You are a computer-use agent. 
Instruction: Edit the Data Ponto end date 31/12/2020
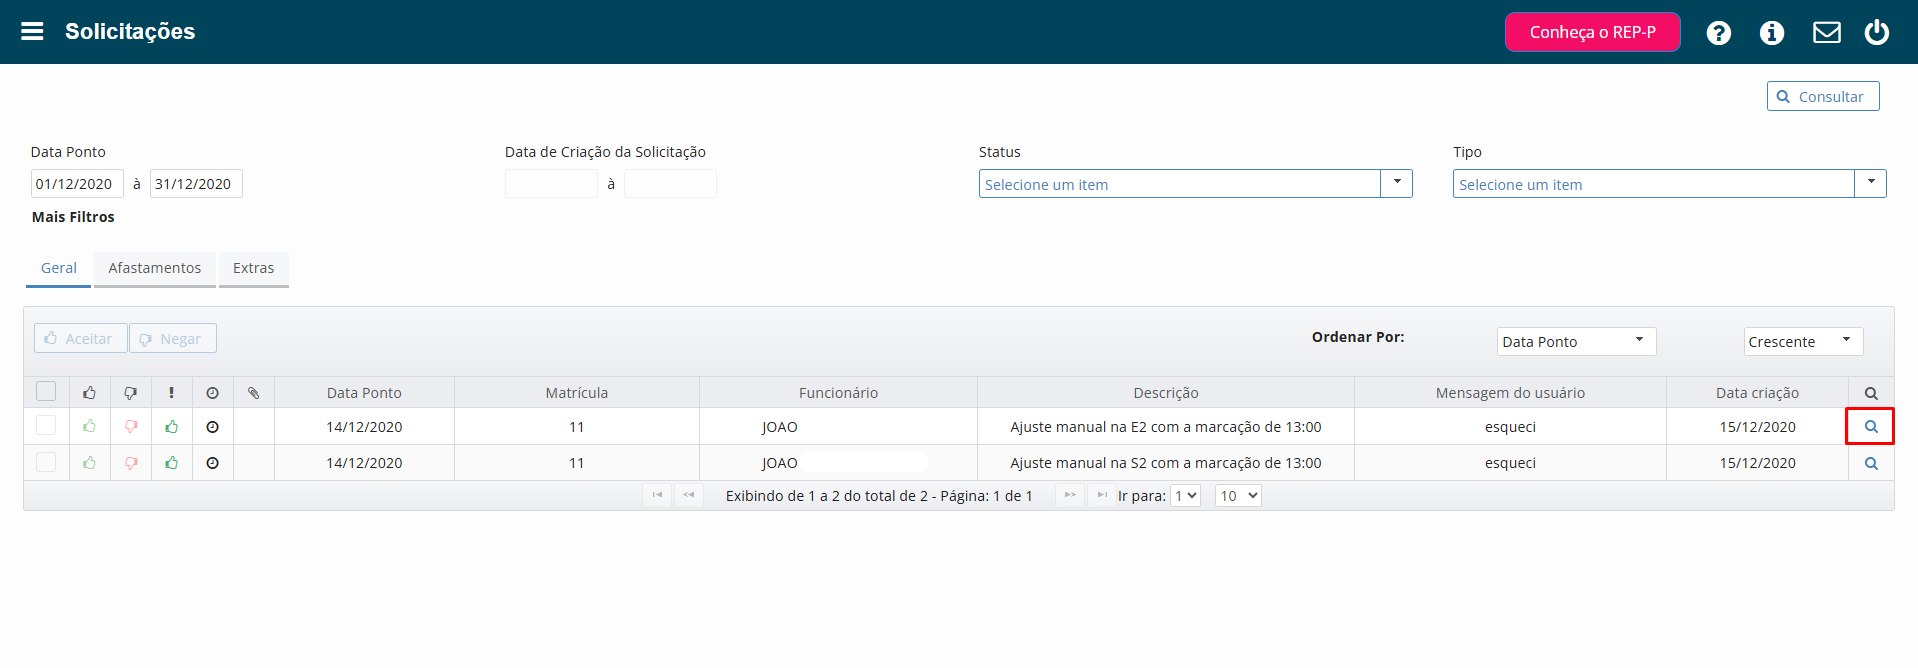196,184
